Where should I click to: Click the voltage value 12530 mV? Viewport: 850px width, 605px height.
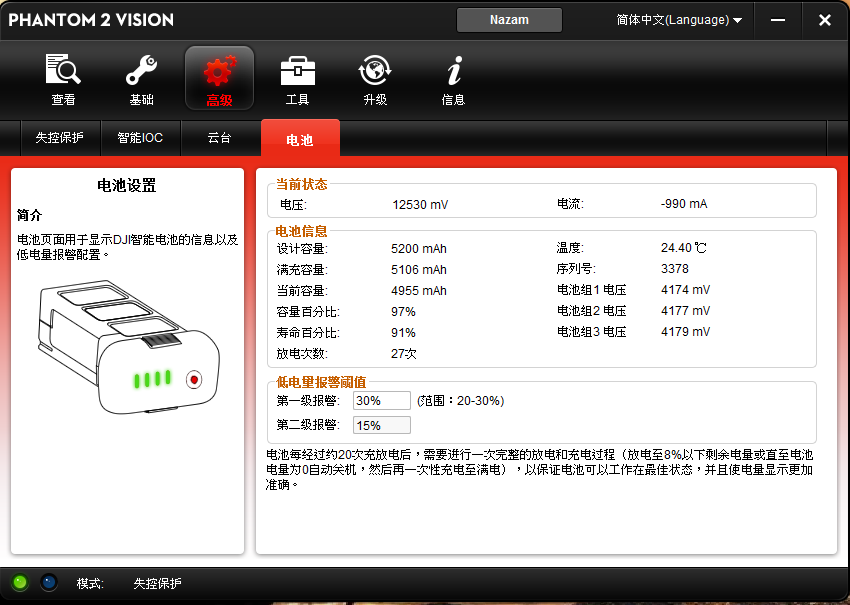[x=420, y=205]
